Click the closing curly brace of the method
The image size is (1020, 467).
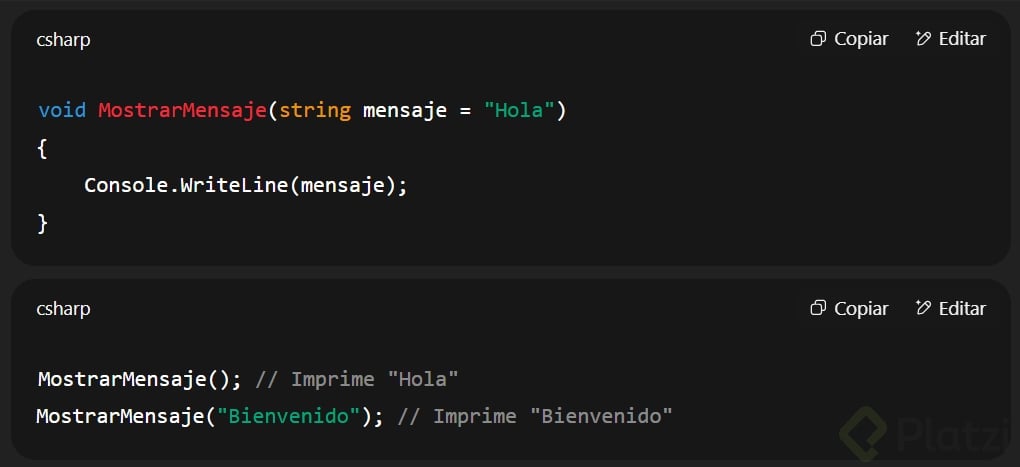43,222
